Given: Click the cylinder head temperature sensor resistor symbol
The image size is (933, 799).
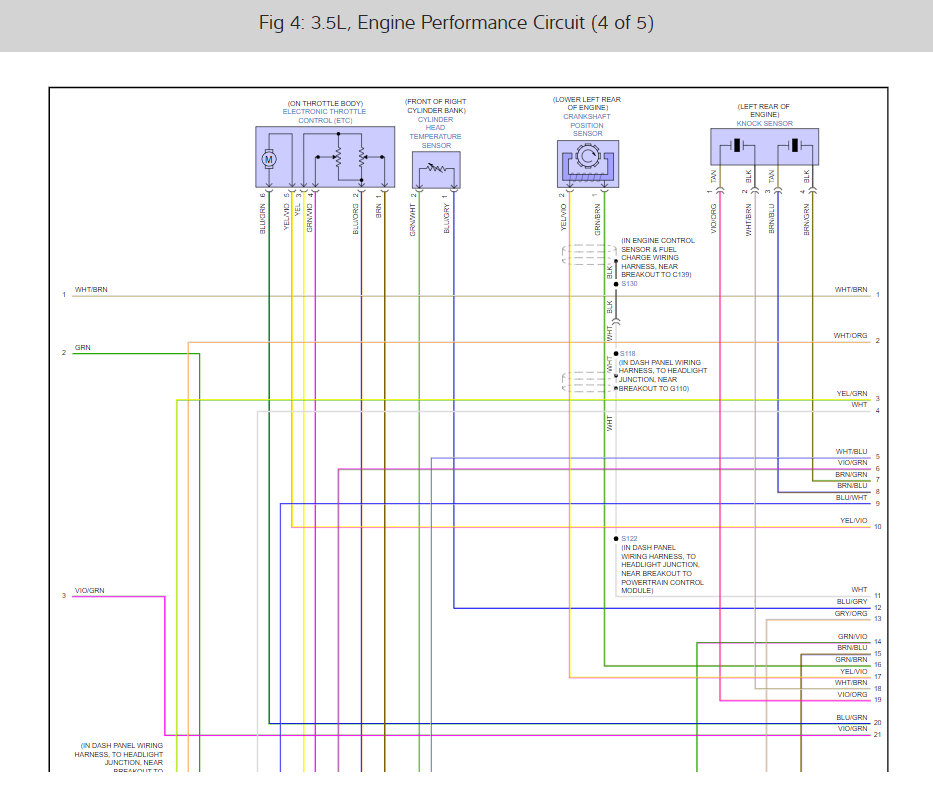Looking at the screenshot, I should pyautogui.click(x=436, y=169).
